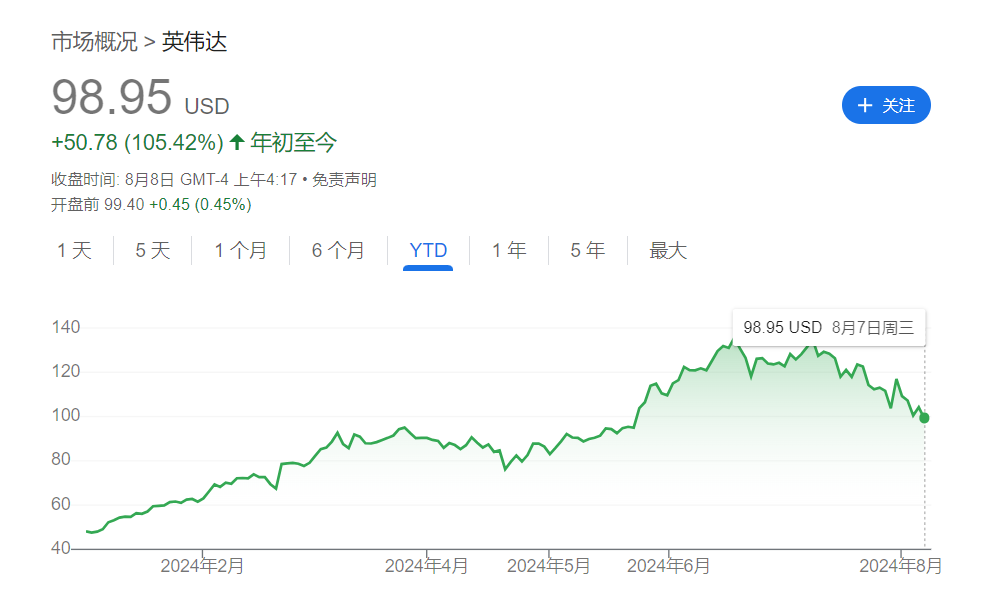The width and height of the screenshot is (993, 598).
Task: Show the 5 年 chart range
Action: click(x=588, y=250)
